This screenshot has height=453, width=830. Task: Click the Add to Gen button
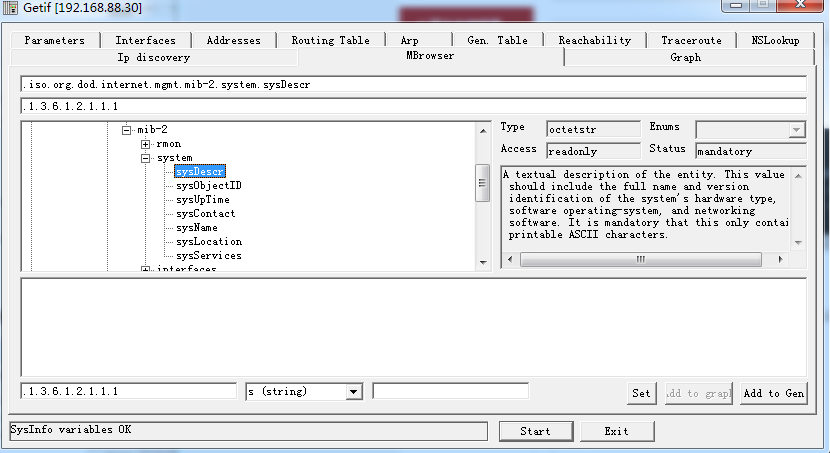click(x=774, y=393)
